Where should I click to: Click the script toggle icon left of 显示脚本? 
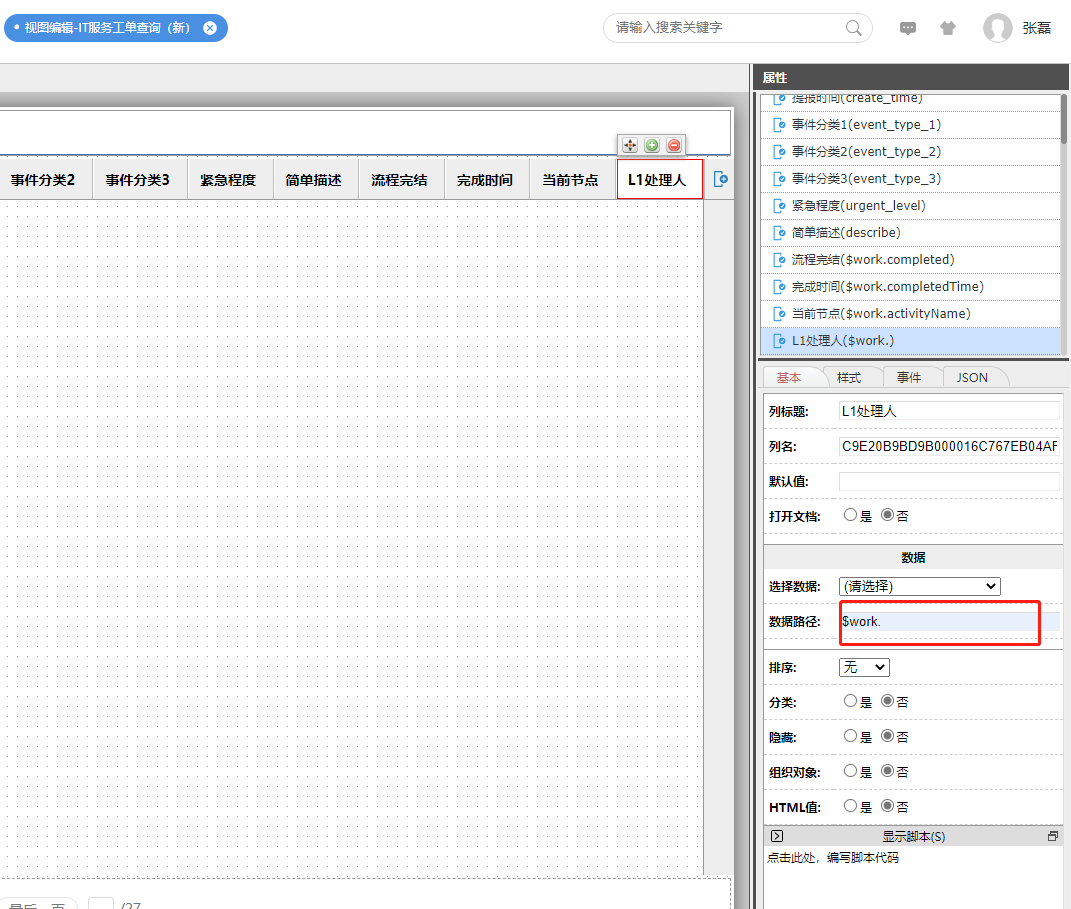[x=777, y=836]
